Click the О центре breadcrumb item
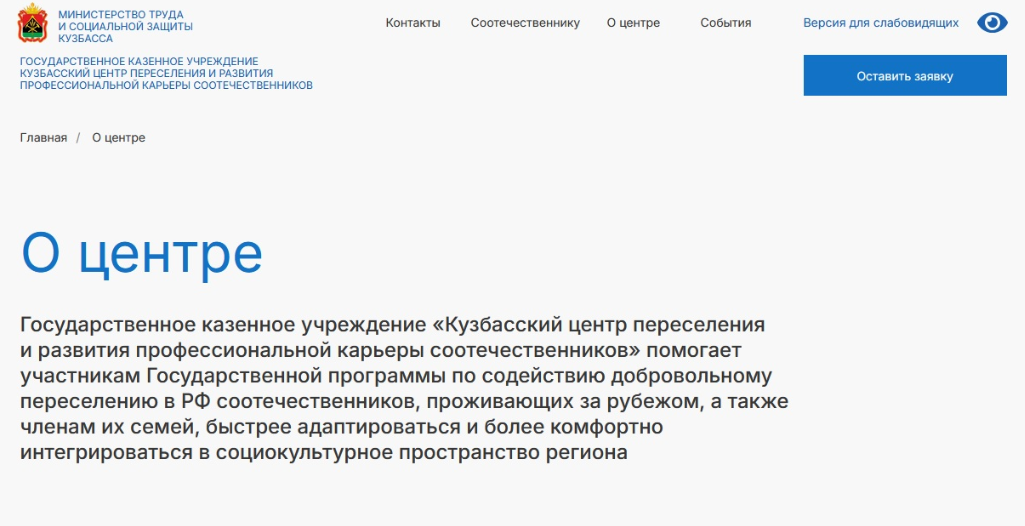 coord(118,138)
